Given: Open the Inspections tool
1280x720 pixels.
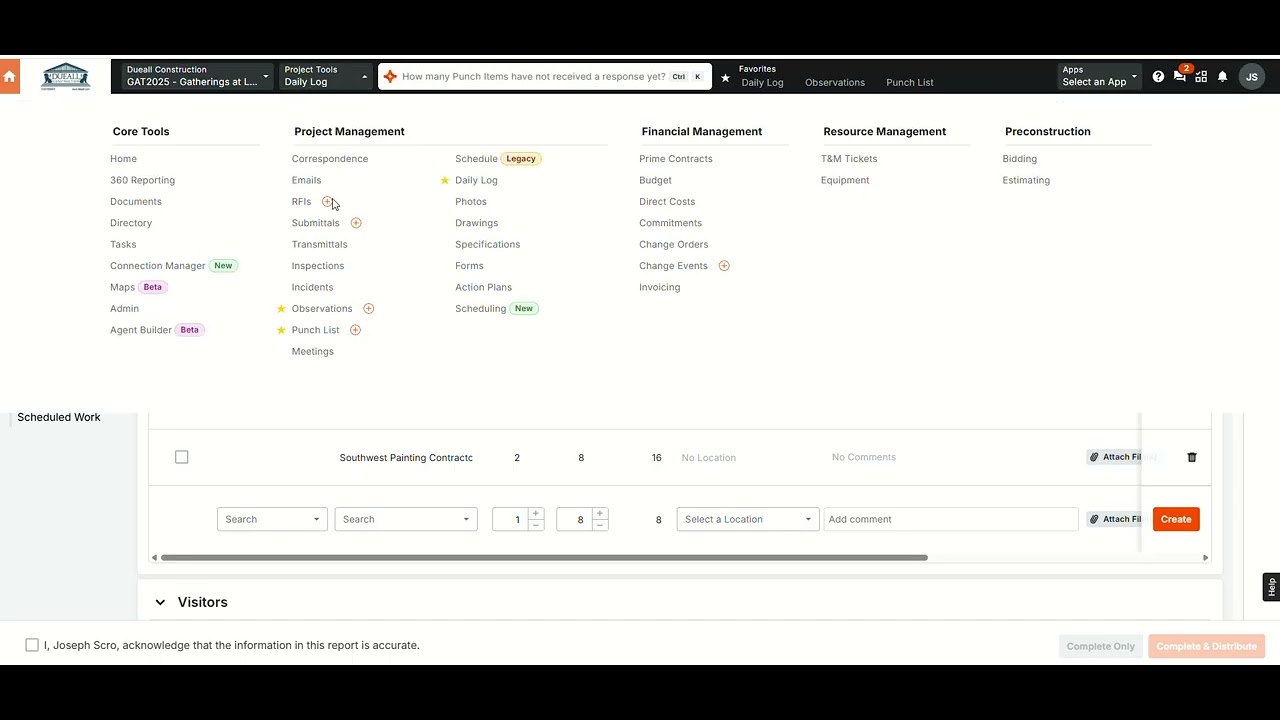Looking at the screenshot, I should [318, 266].
